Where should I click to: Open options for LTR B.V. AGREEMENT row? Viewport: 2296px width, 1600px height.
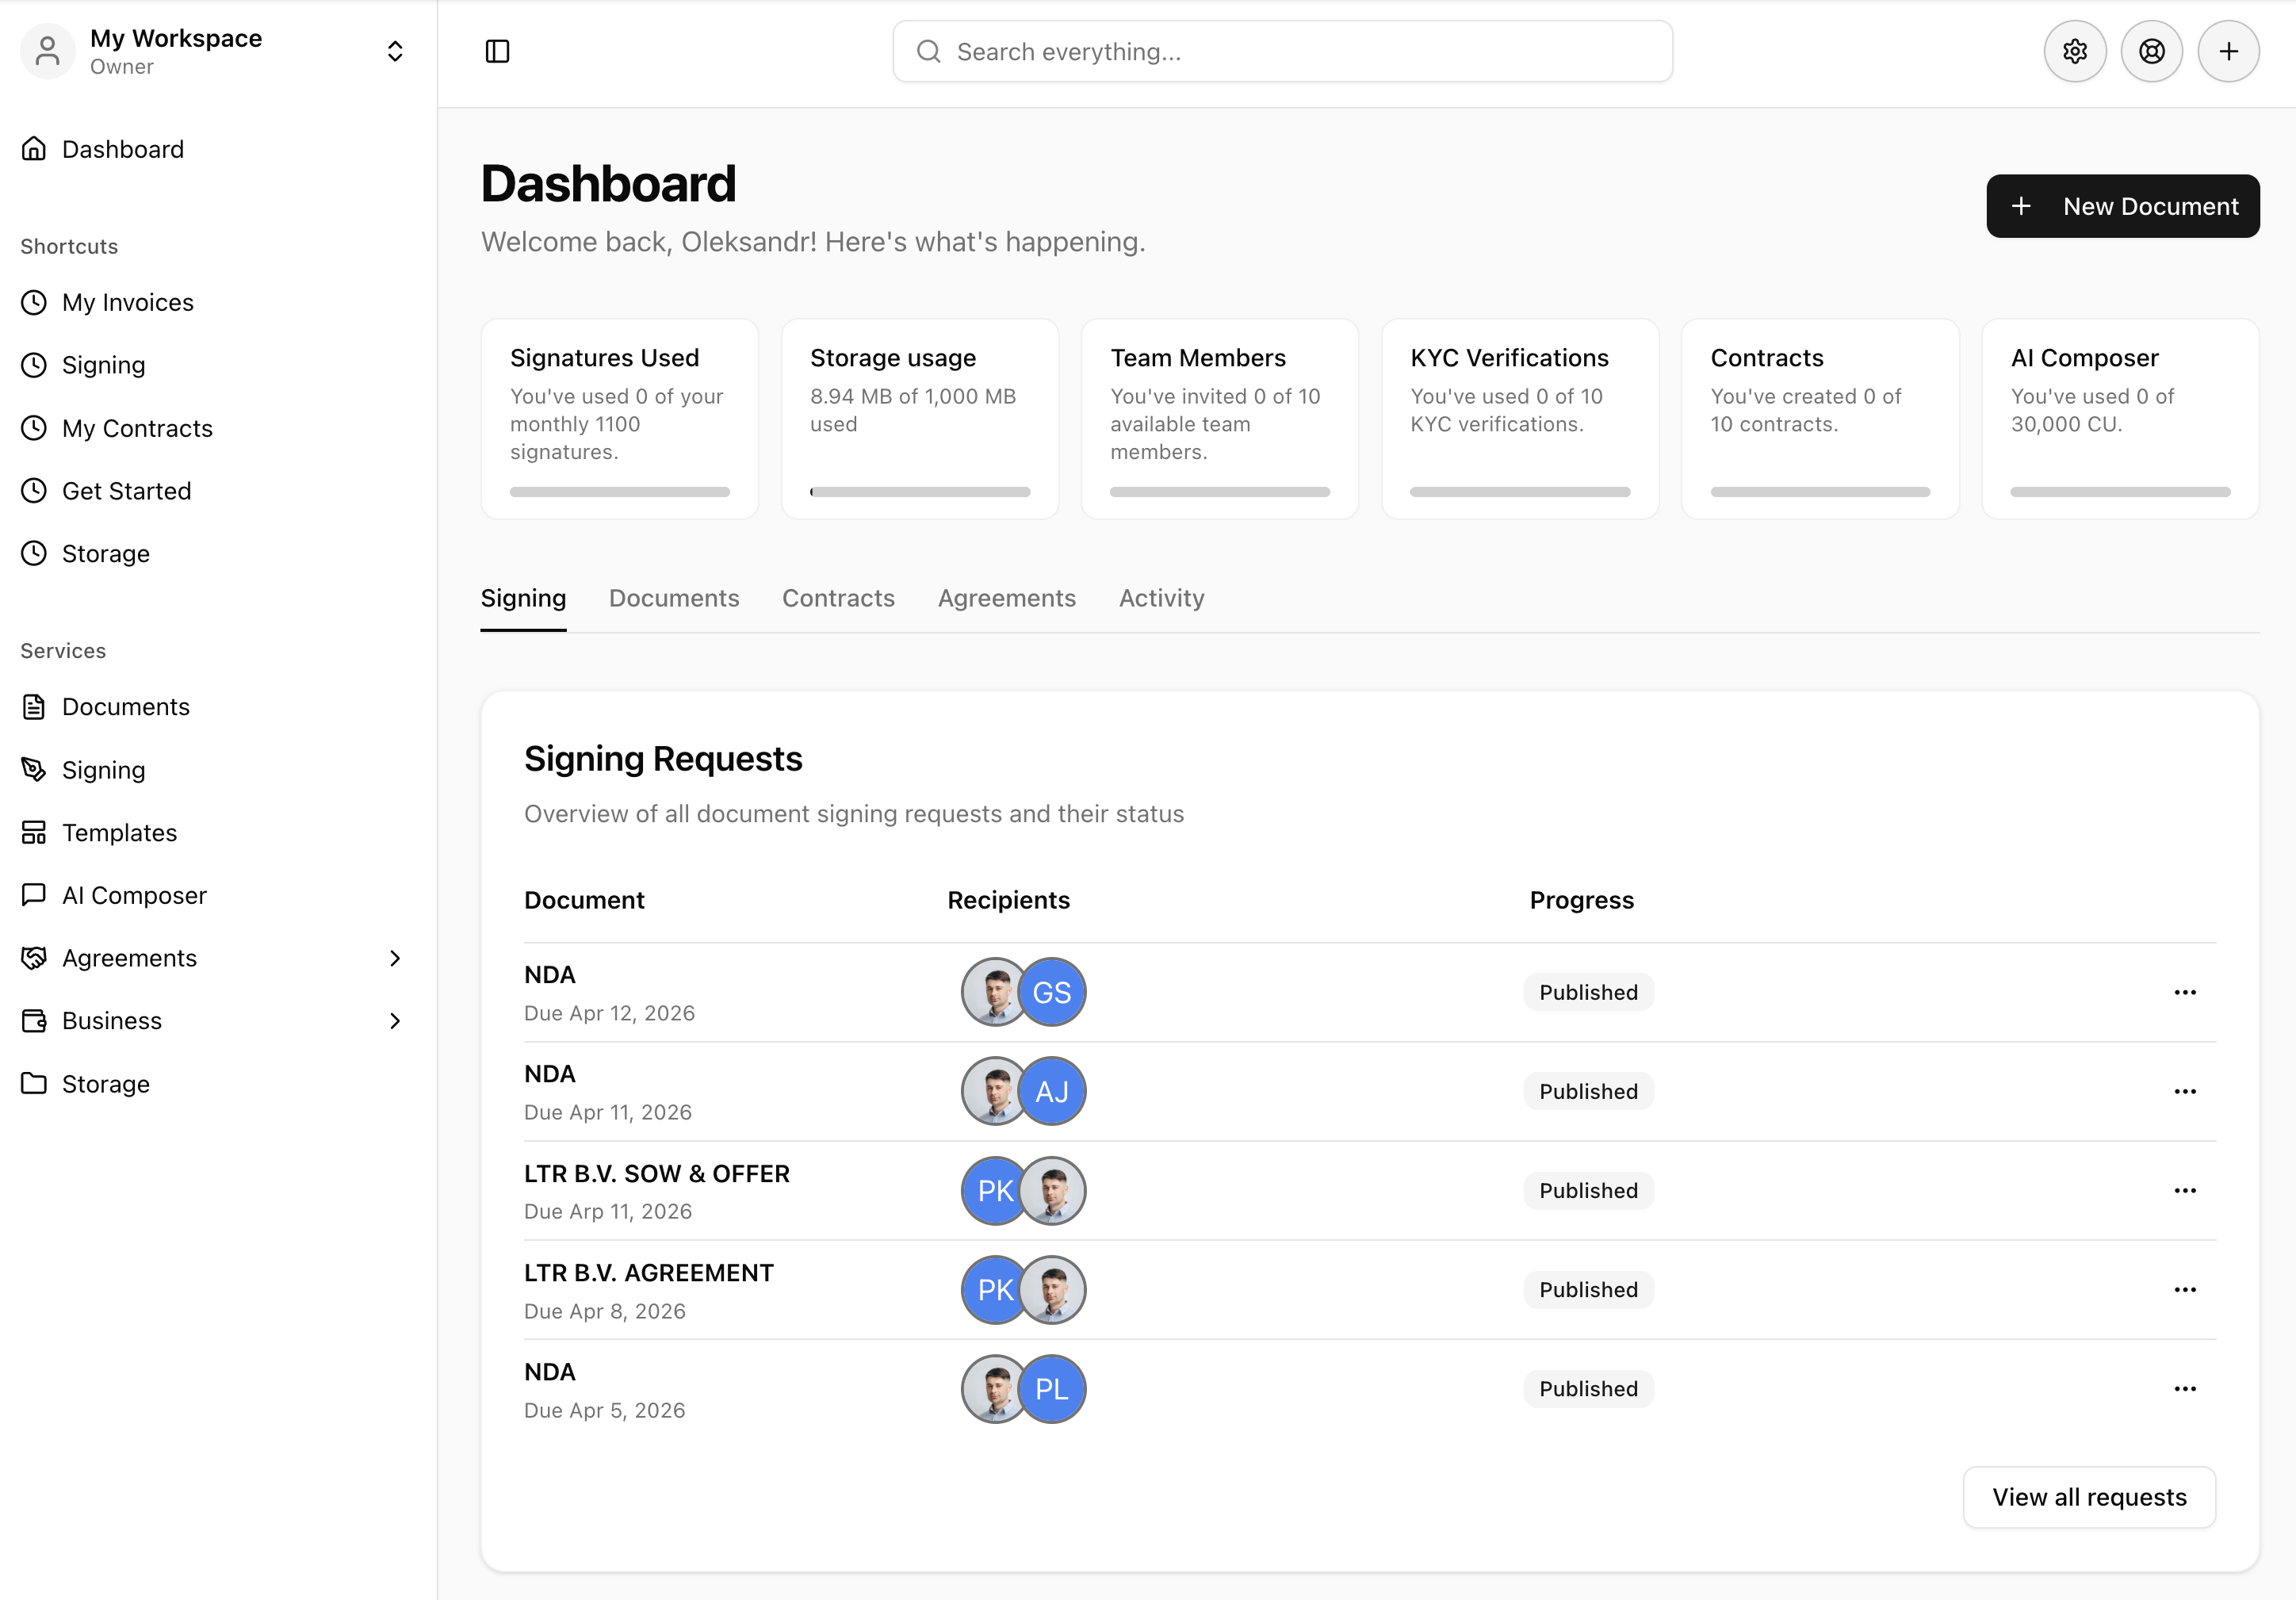click(2185, 1289)
